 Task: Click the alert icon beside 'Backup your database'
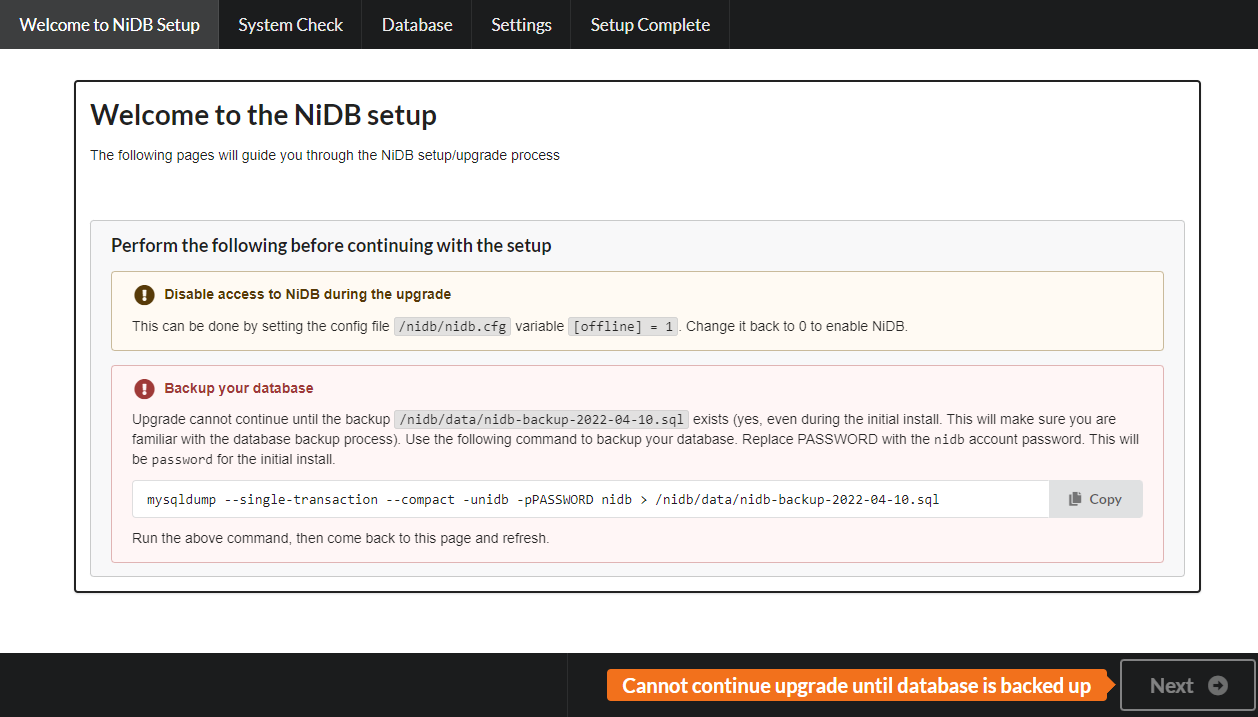click(x=143, y=389)
